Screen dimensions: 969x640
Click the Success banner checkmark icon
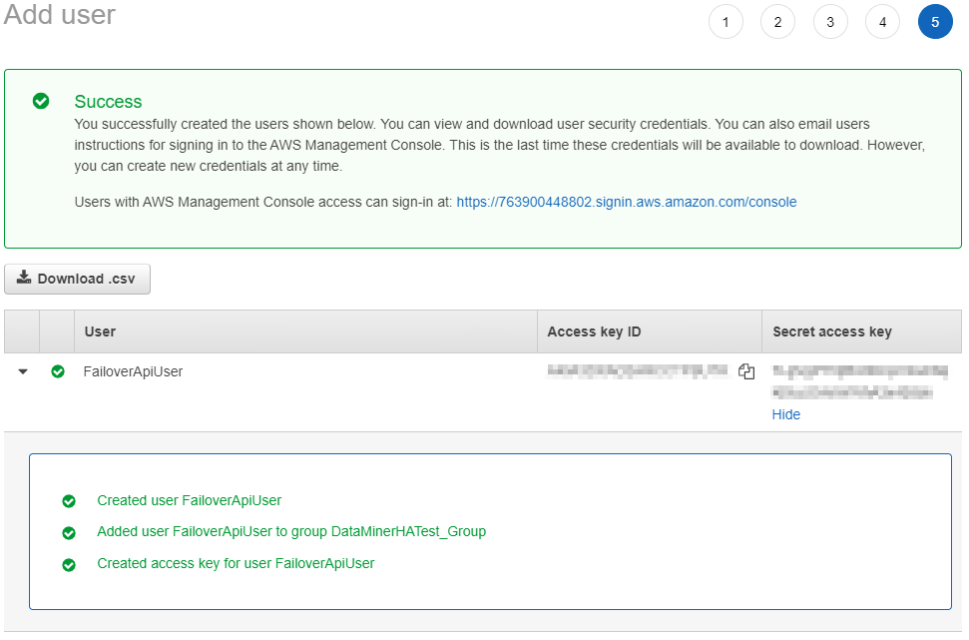[41, 101]
